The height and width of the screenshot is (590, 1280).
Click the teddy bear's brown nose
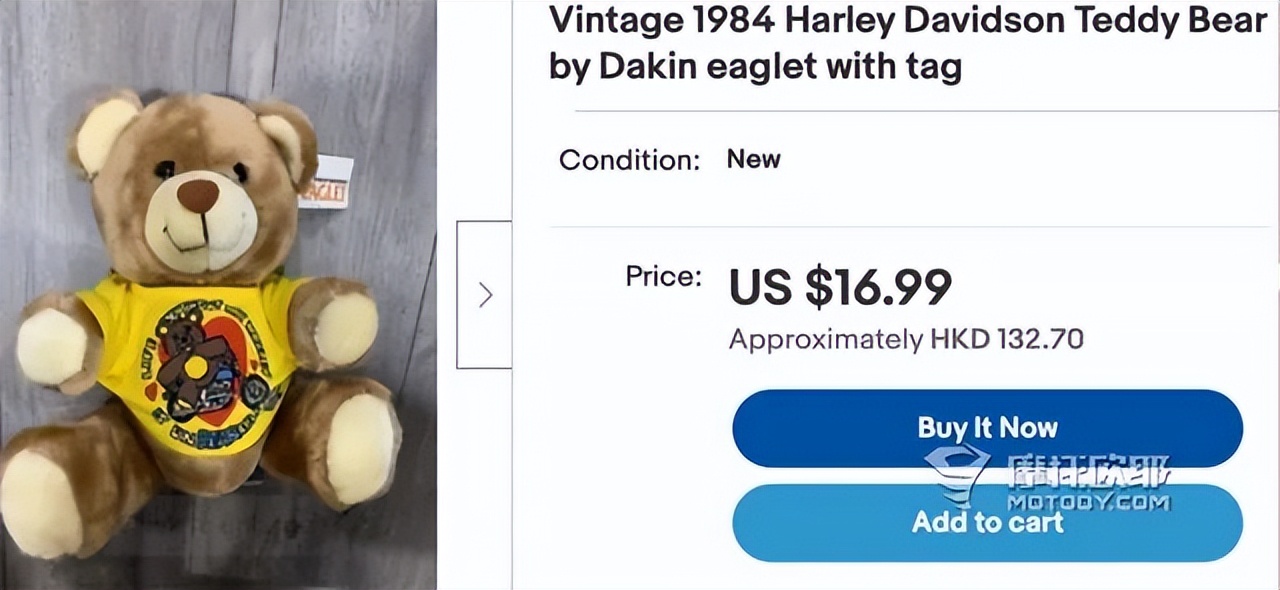click(198, 195)
